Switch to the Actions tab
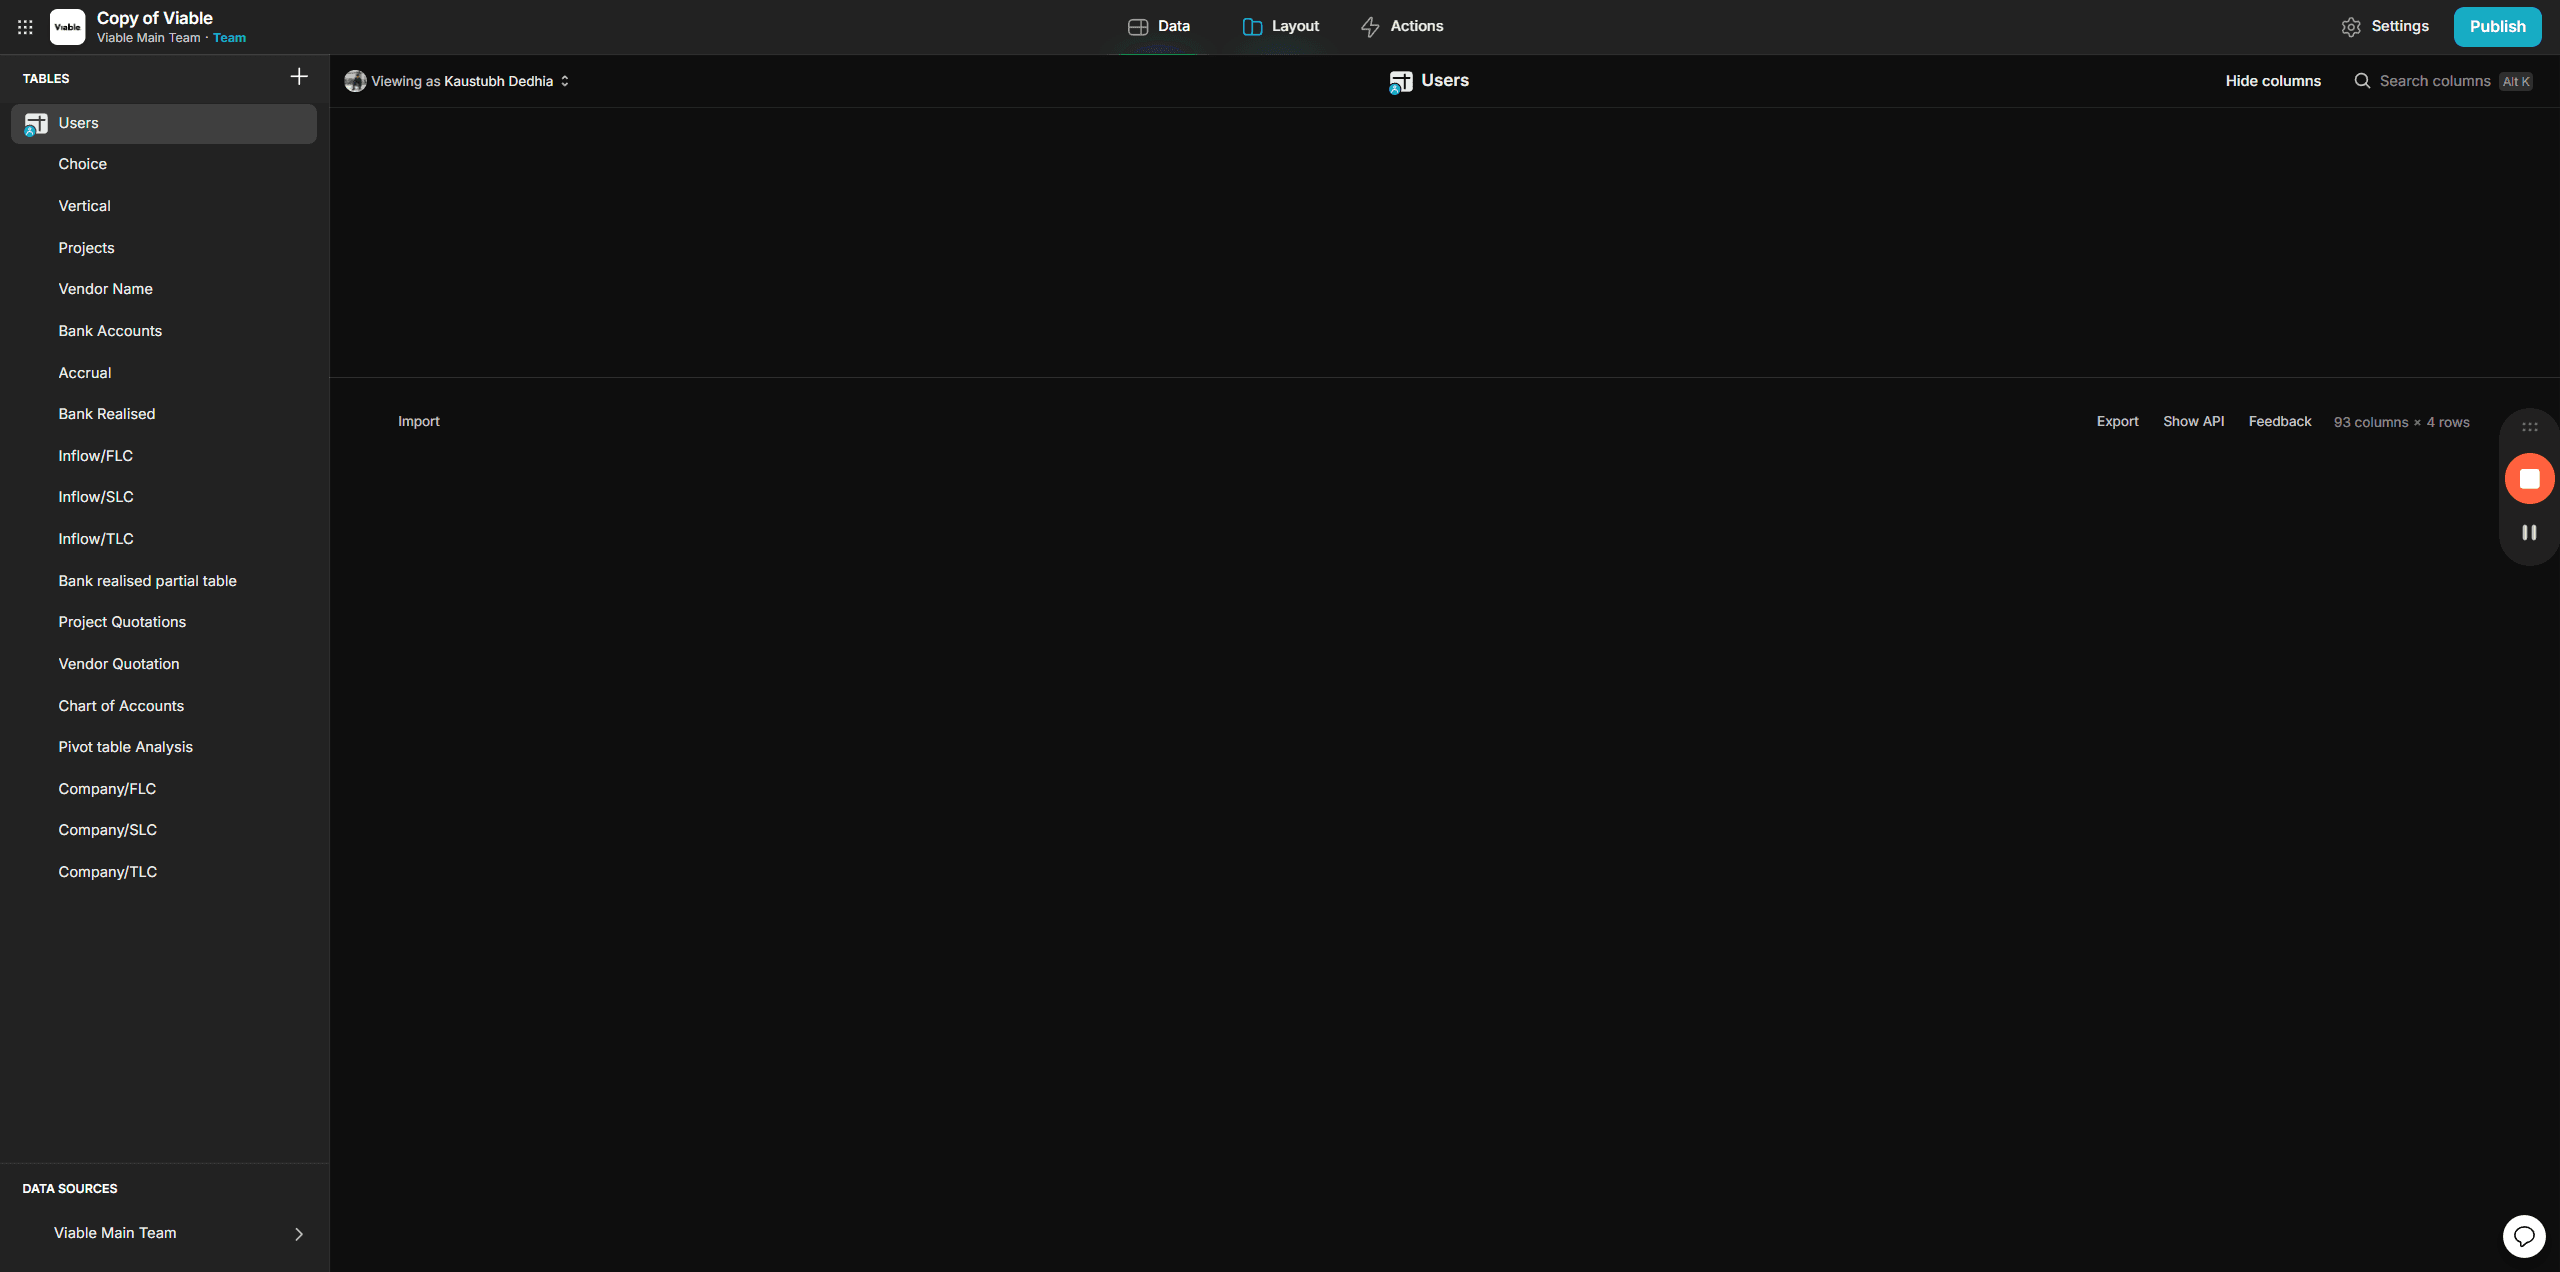This screenshot has height=1272, width=2560. (x=1402, y=27)
